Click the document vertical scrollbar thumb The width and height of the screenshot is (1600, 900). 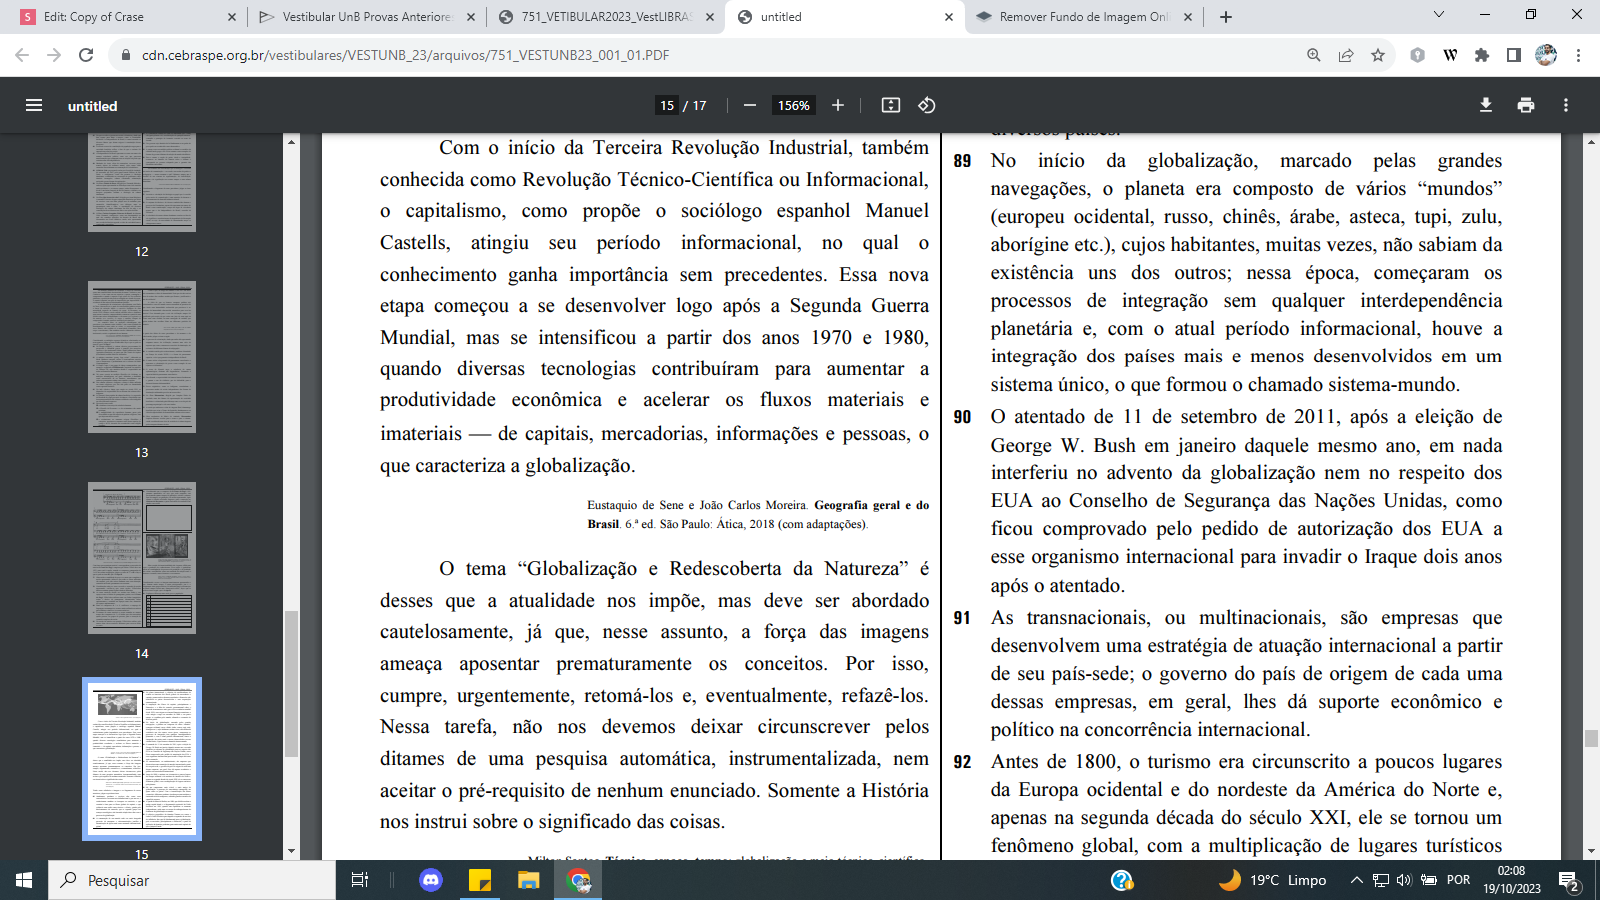1591,739
